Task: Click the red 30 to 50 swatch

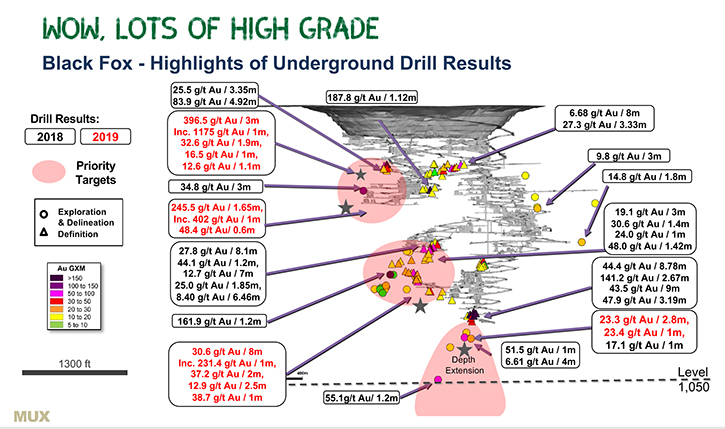Action: pyautogui.click(x=57, y=301)
